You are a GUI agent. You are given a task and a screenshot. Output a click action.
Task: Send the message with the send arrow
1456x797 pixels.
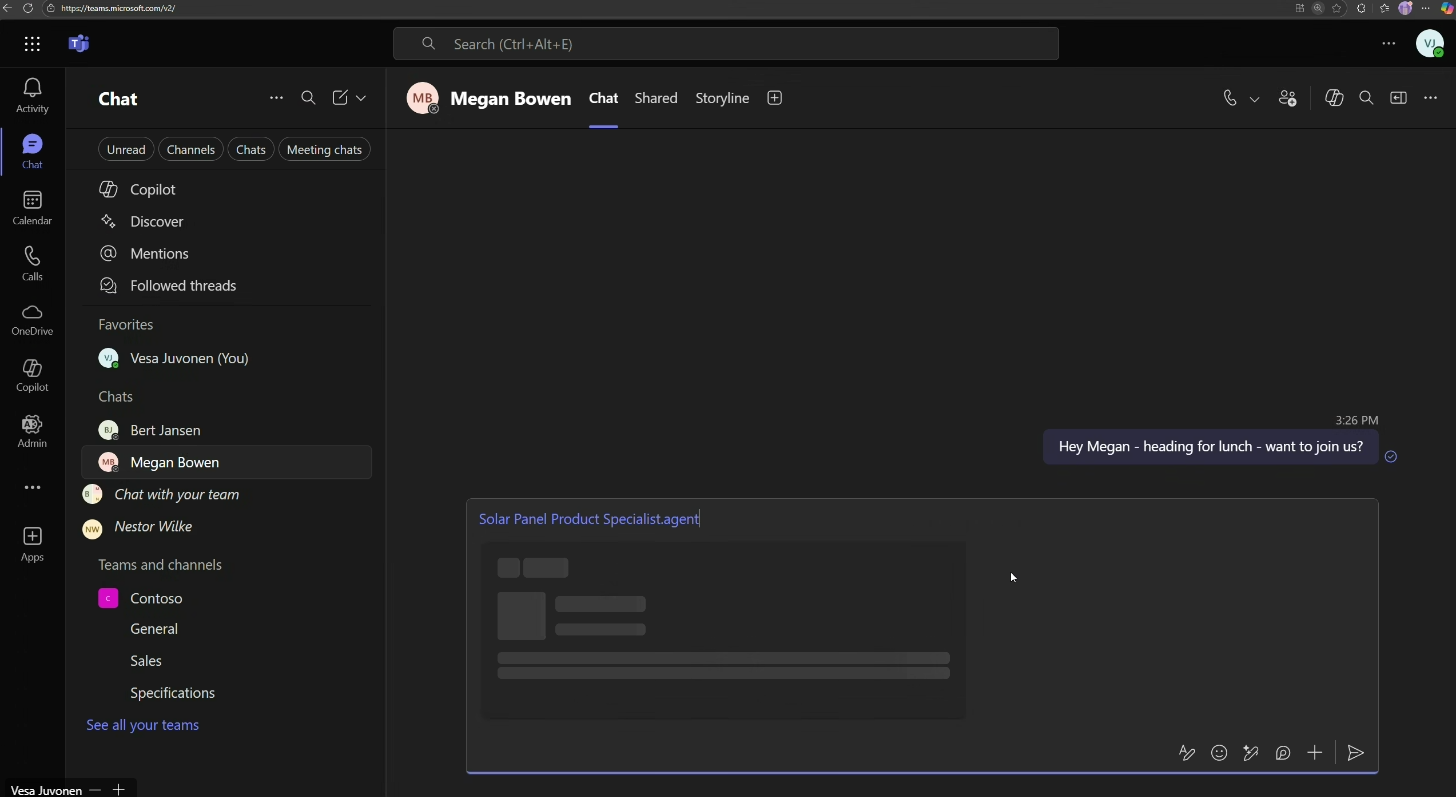coord(1356,754)
